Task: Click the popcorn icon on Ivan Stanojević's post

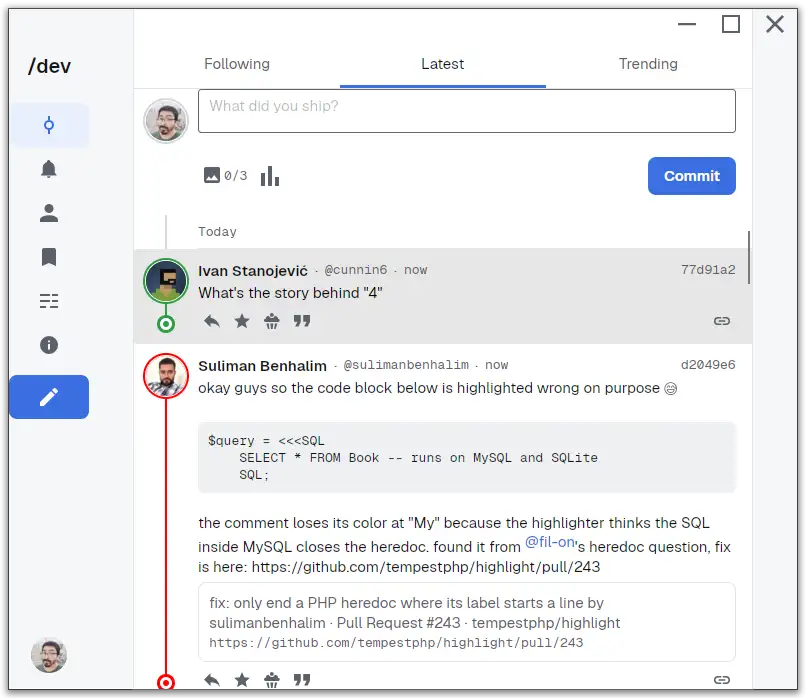Action: tap(271, 322)
